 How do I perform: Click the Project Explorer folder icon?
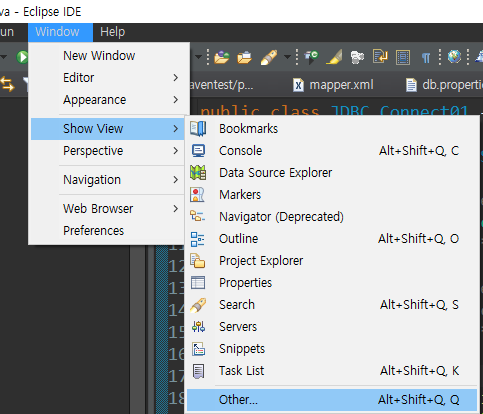(197, 261)
